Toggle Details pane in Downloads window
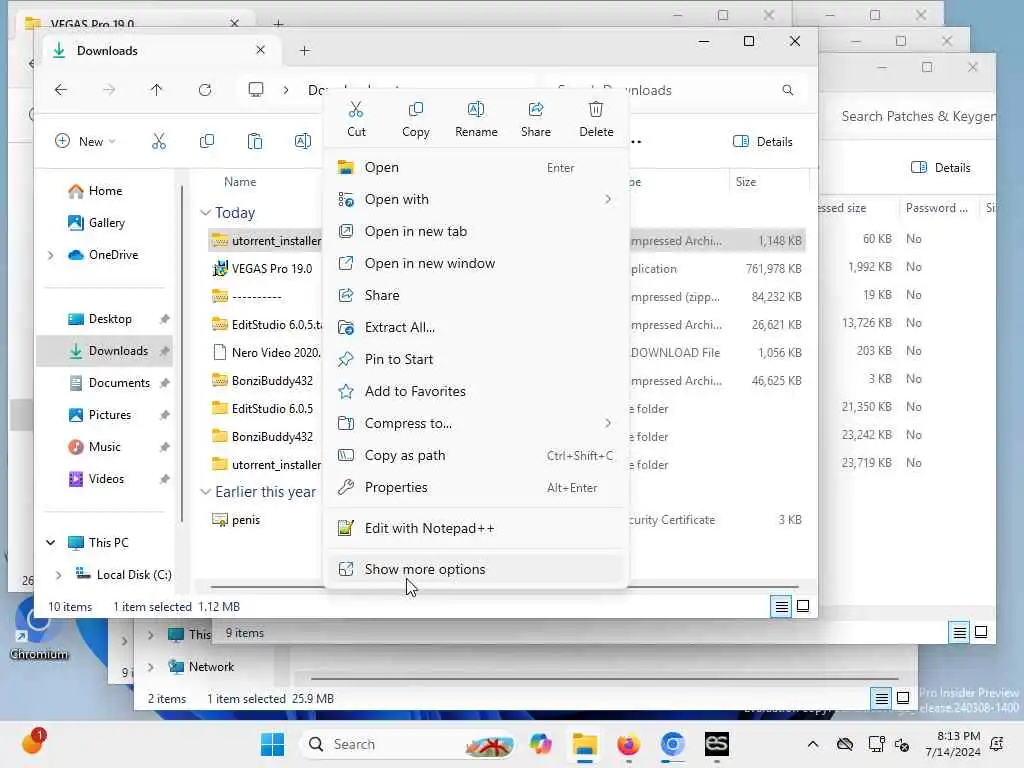 click(763, 142)
